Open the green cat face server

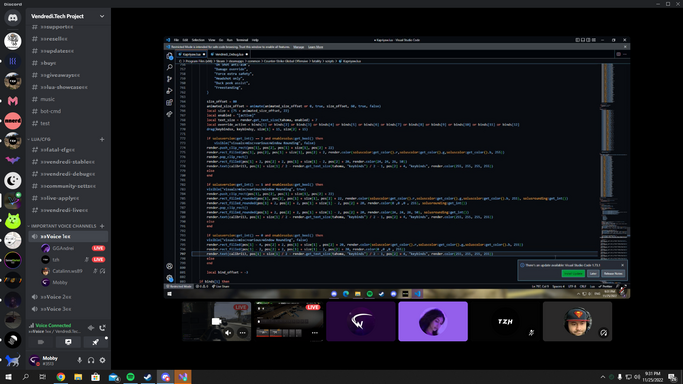(13, 221)
